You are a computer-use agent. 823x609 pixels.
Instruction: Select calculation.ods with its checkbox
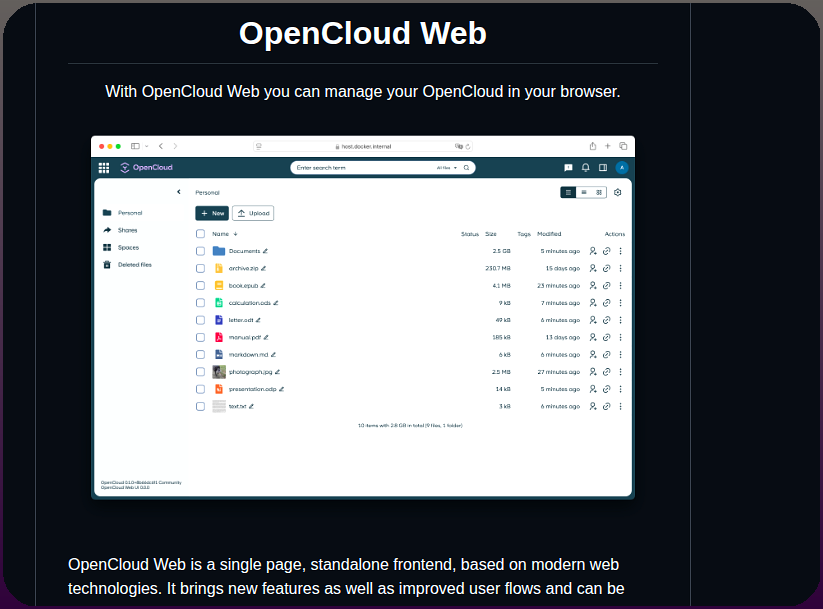(x=201, y=303)
